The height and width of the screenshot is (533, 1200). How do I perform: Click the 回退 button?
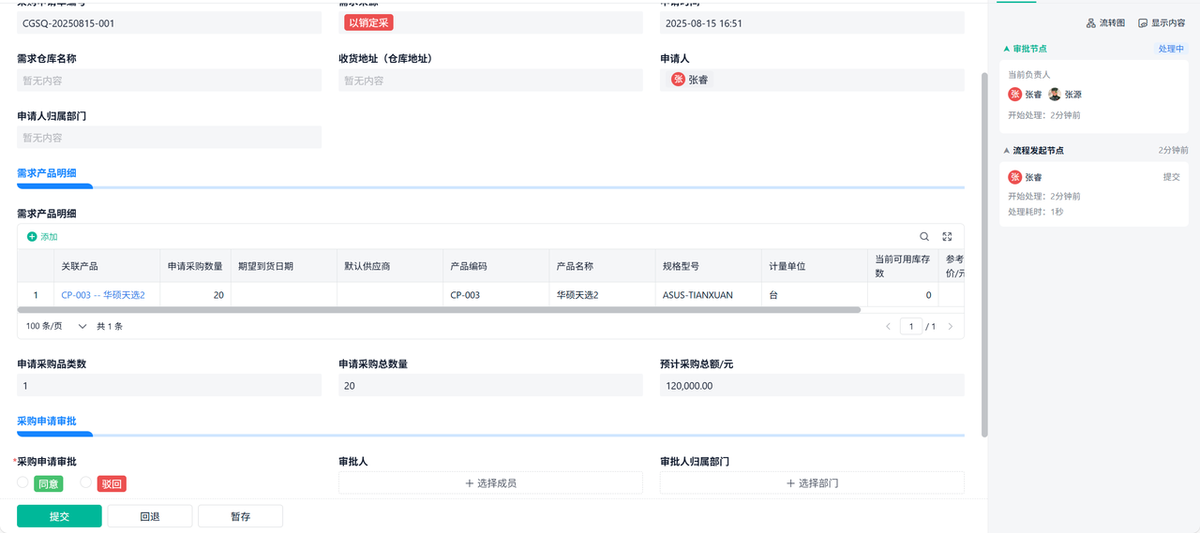point(150,516)
